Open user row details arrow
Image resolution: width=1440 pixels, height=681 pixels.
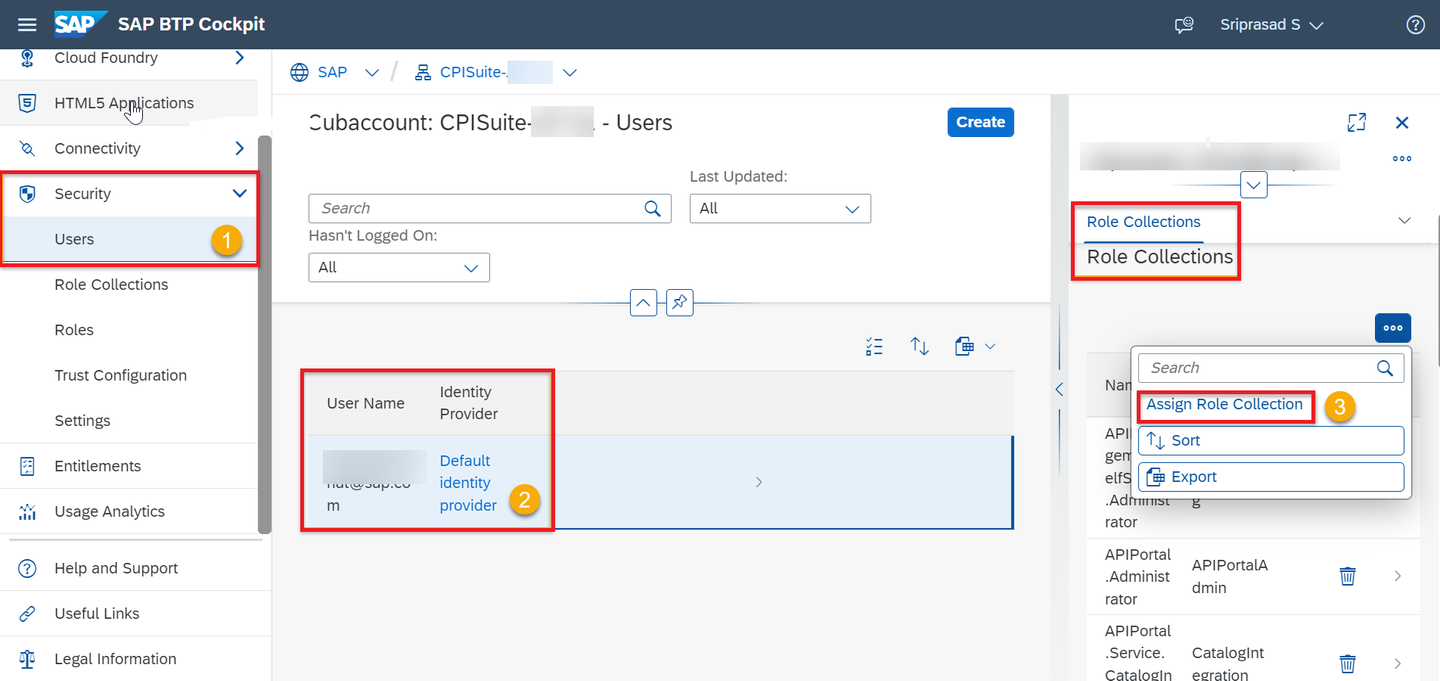(758, 482)
